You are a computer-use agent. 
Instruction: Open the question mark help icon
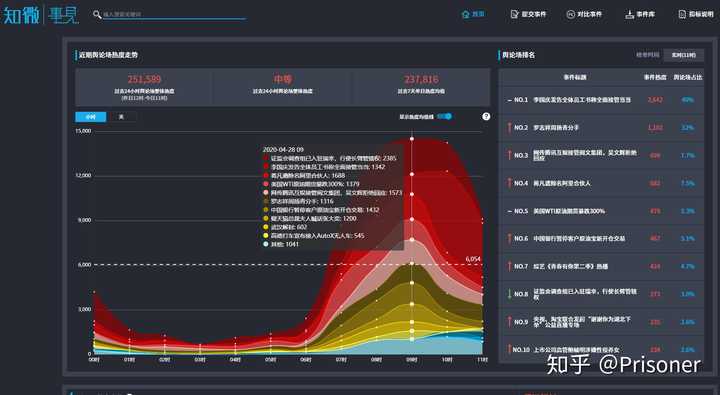click(x=486, y=117)
